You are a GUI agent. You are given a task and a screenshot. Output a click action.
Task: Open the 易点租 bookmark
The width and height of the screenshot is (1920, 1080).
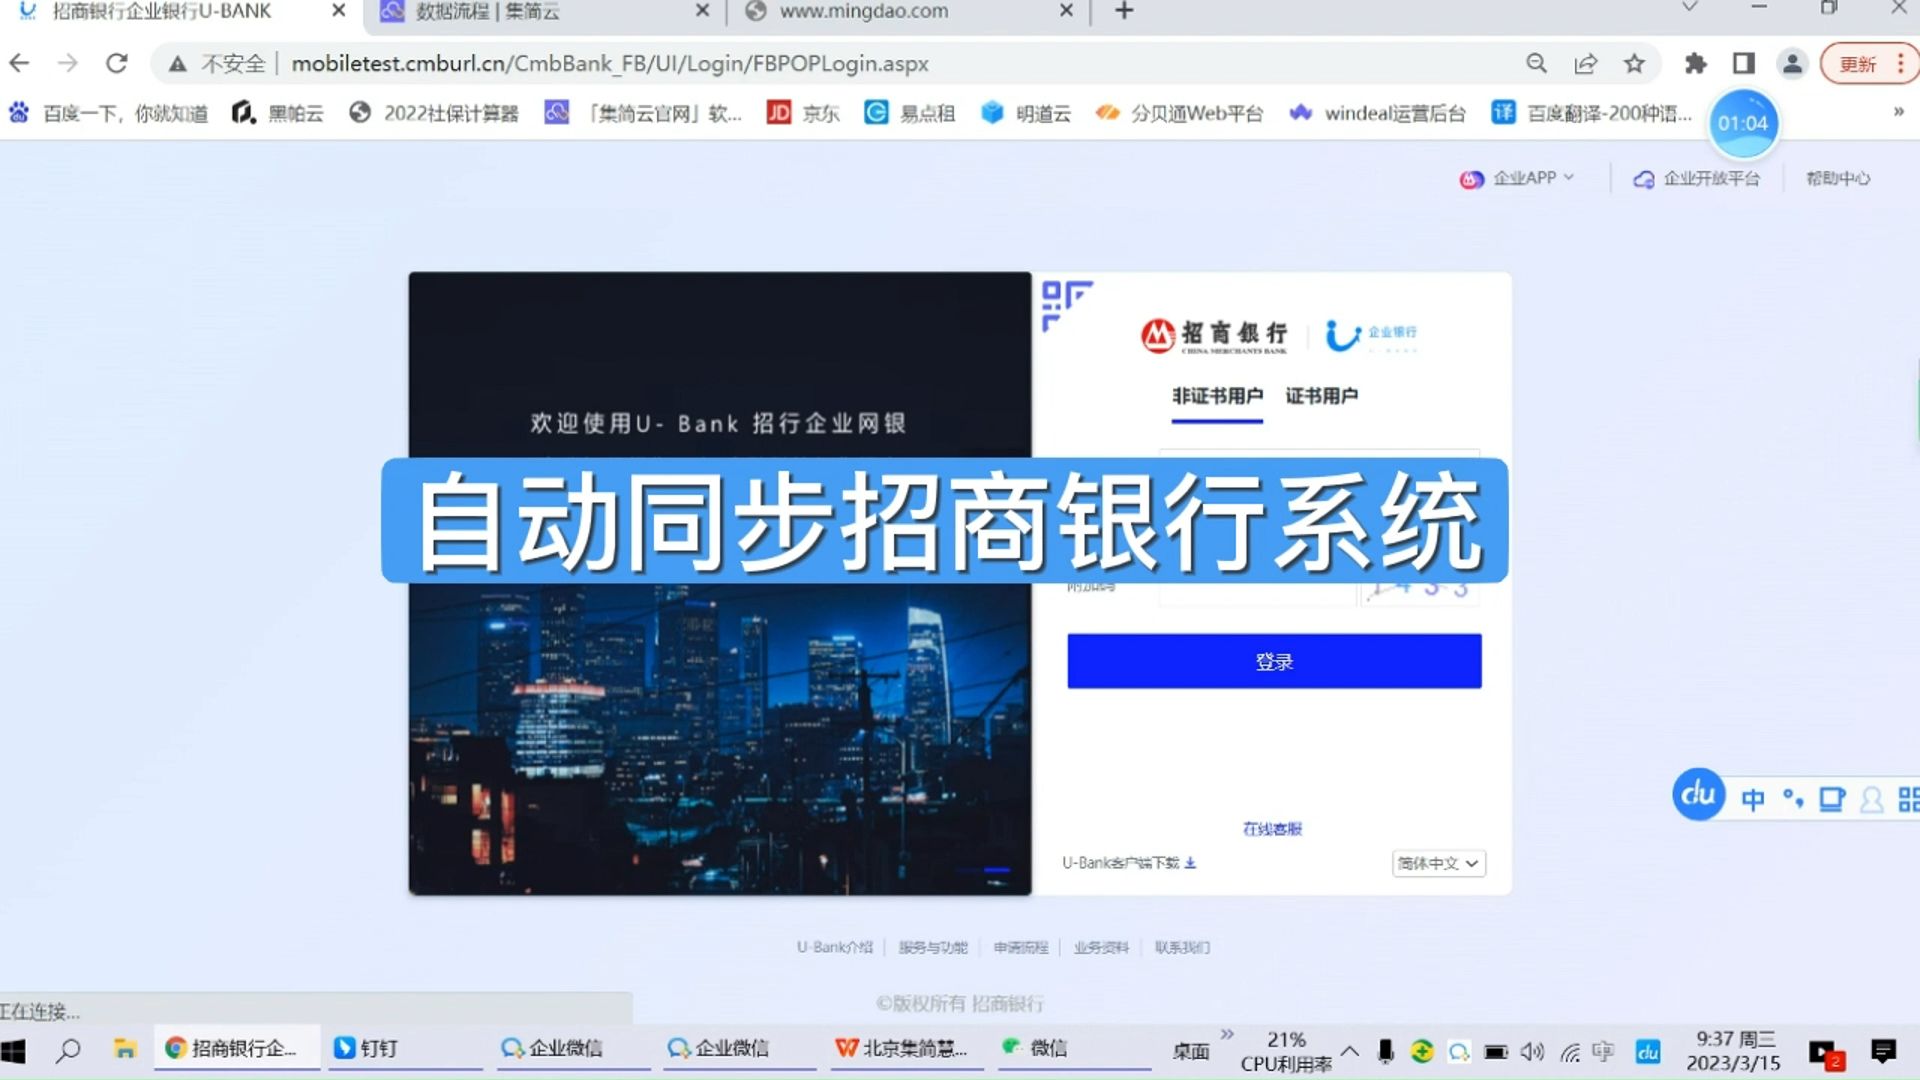click(x=910, y=114)
